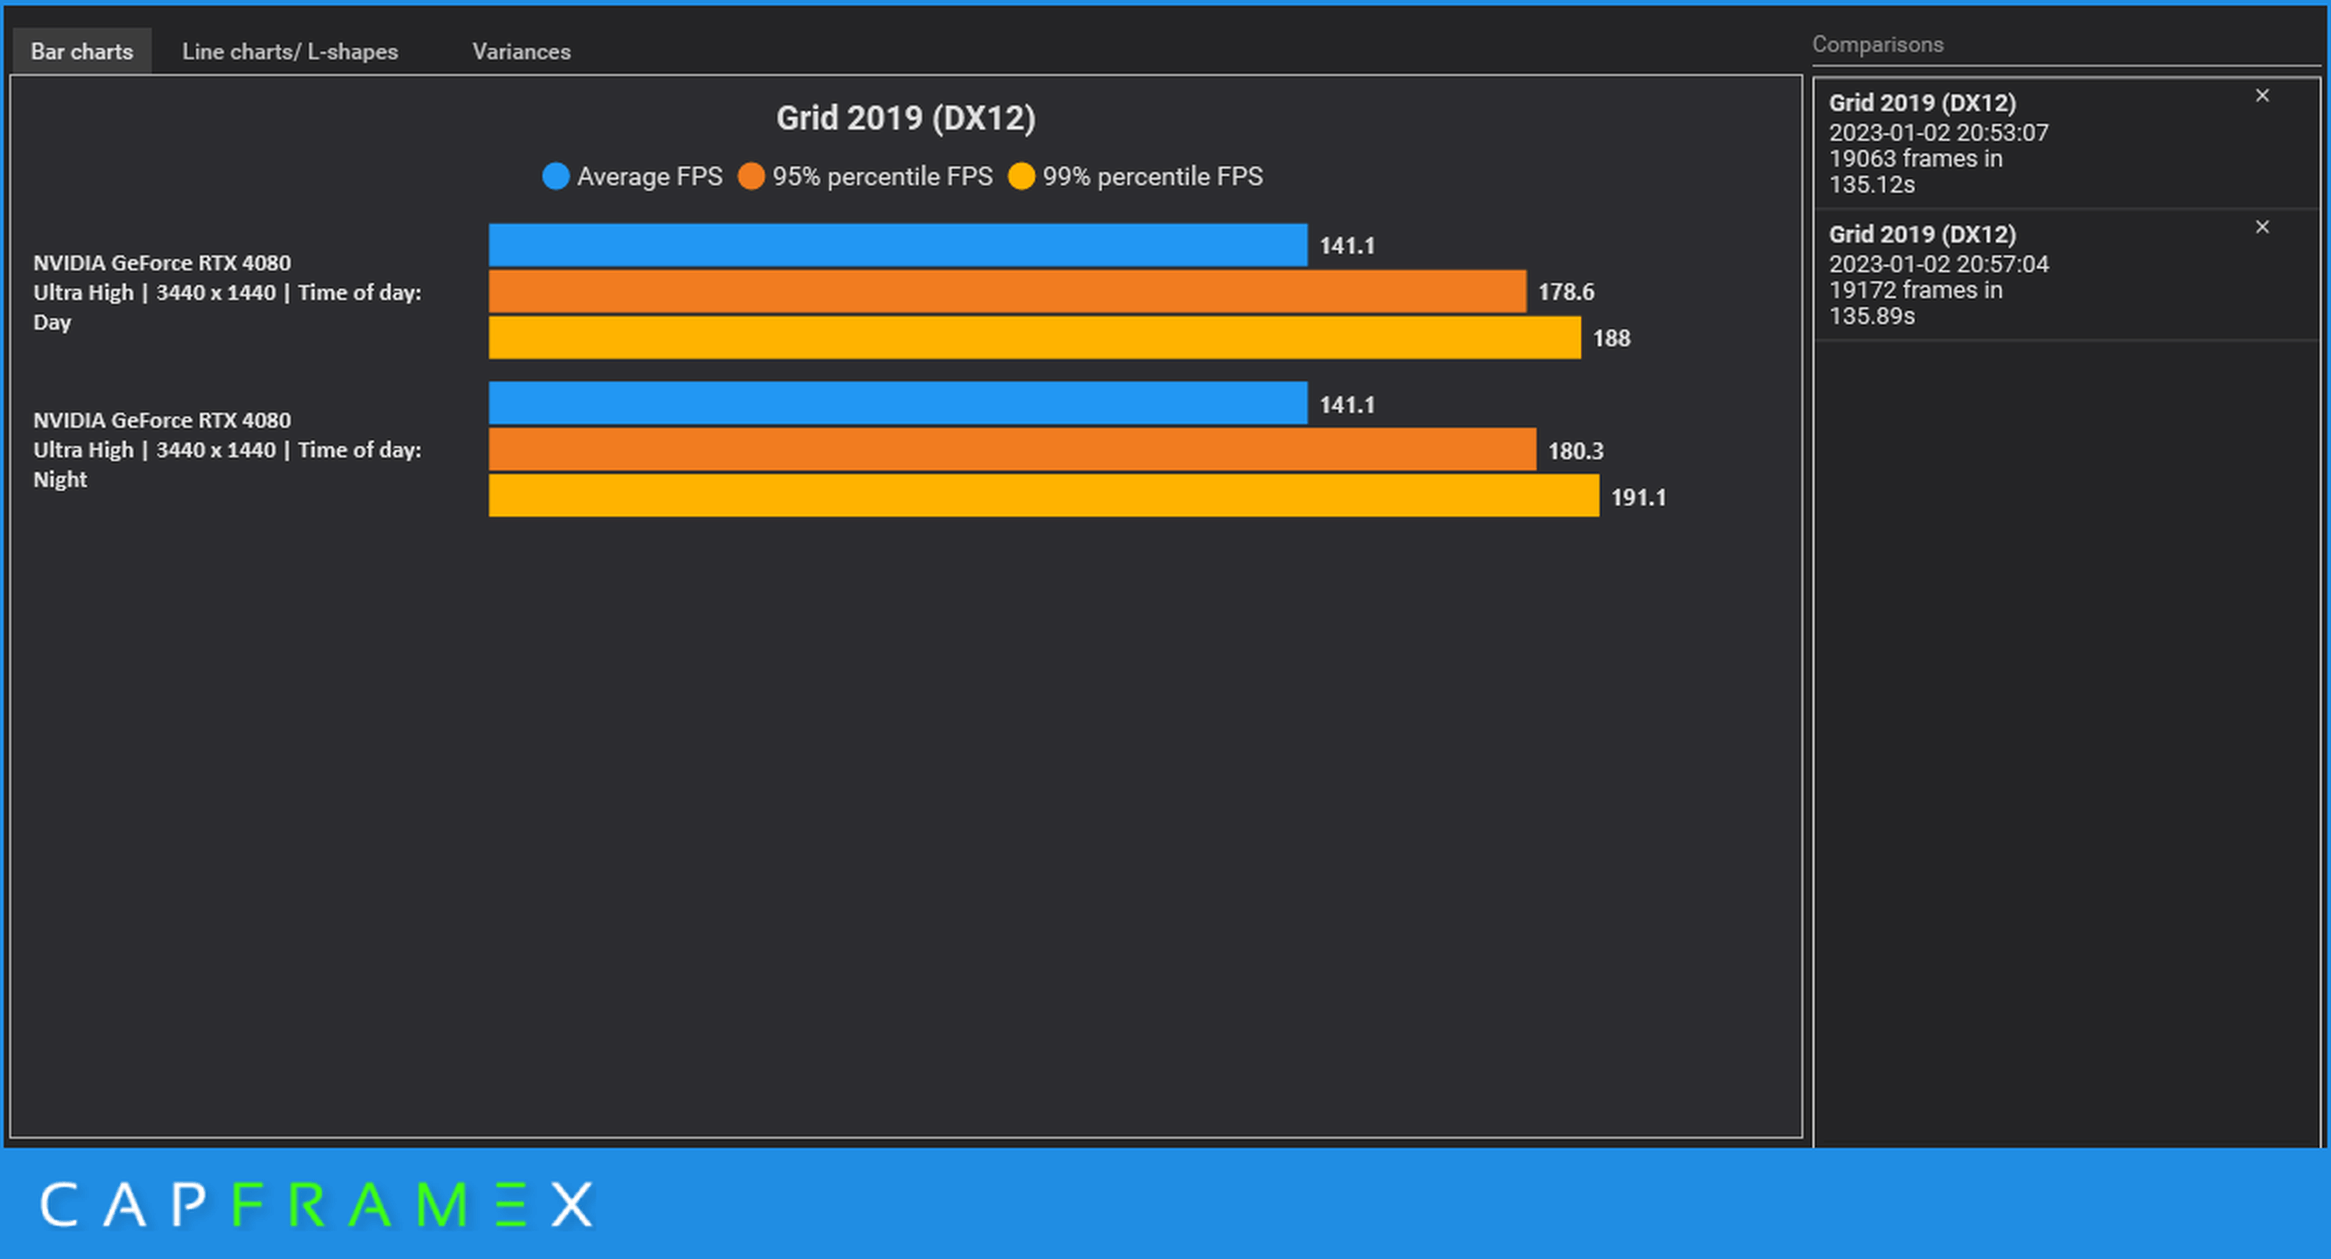Click the 99% percentile FPS legend label
Screen dimensions: 2331x1259
1153,176
